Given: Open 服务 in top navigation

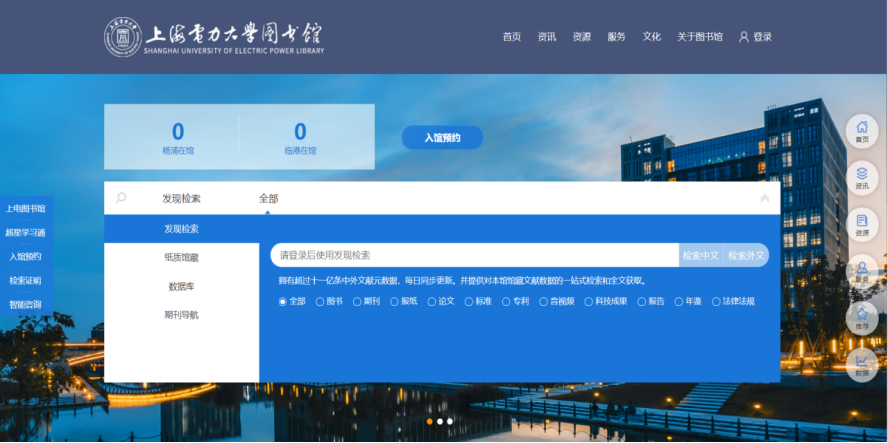Looking at the screenshot, I should click(616, 37).
